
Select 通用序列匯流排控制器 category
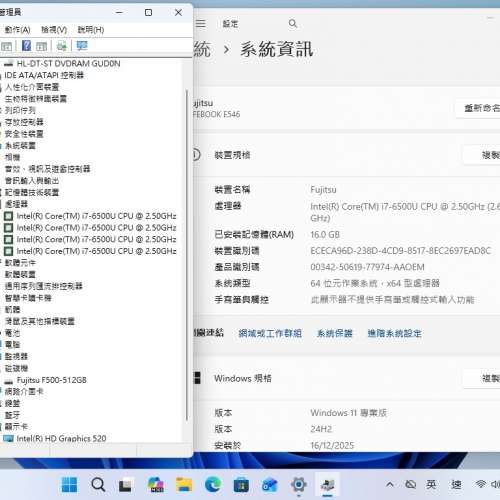[x=43, y=286]
